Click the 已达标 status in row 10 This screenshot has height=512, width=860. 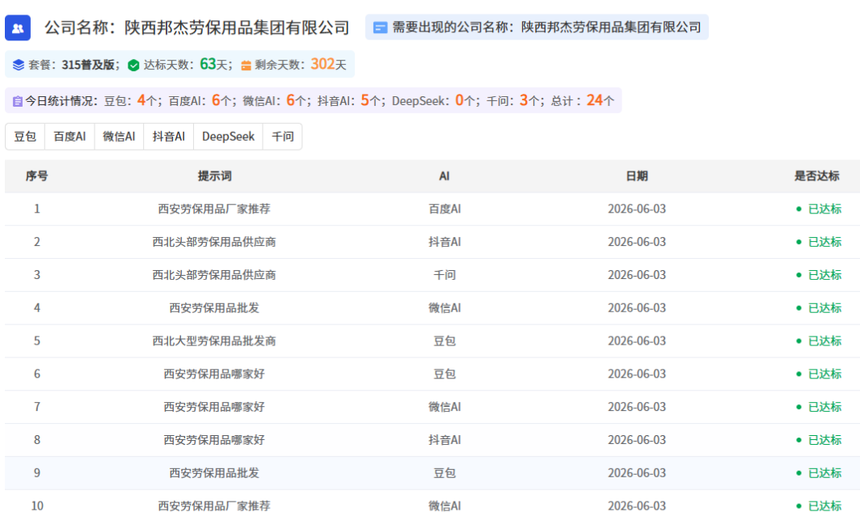819,505
